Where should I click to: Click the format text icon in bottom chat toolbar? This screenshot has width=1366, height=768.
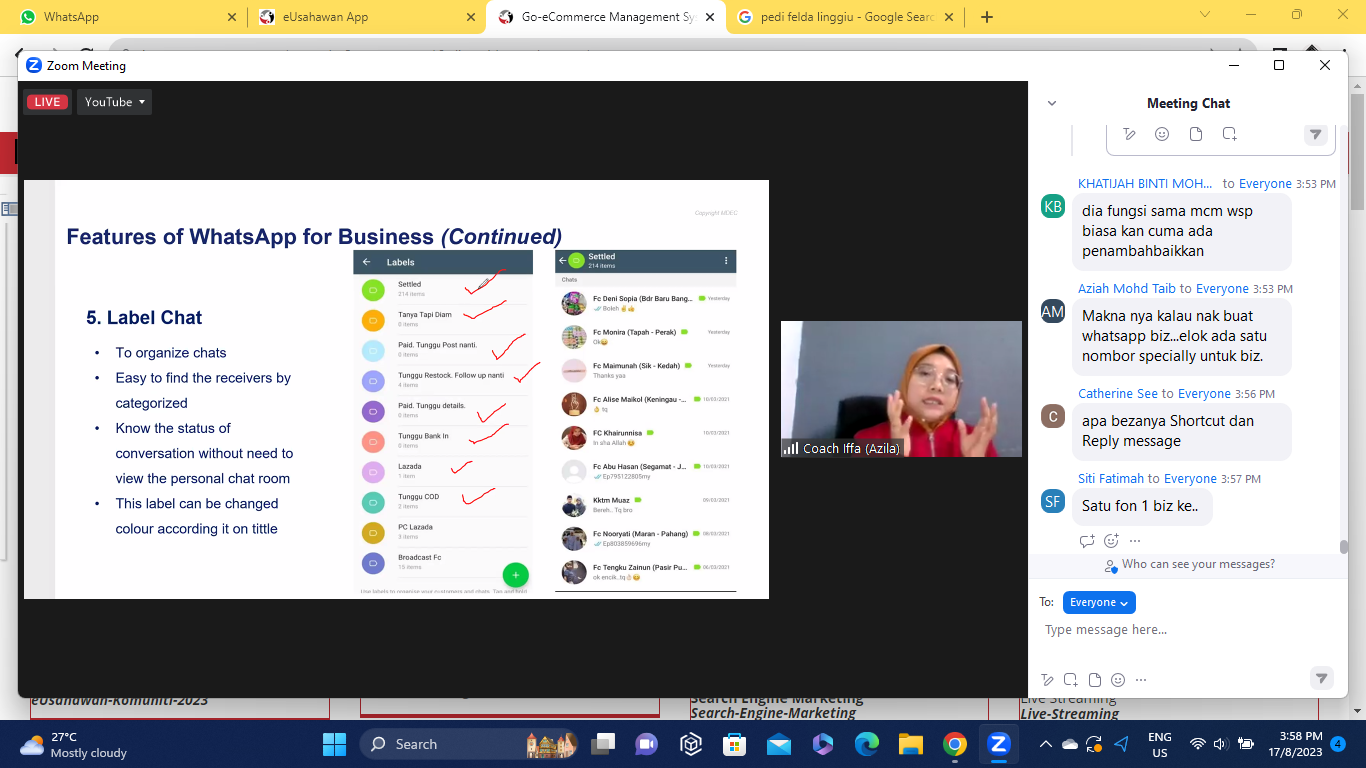click(x=1047, y=679)
